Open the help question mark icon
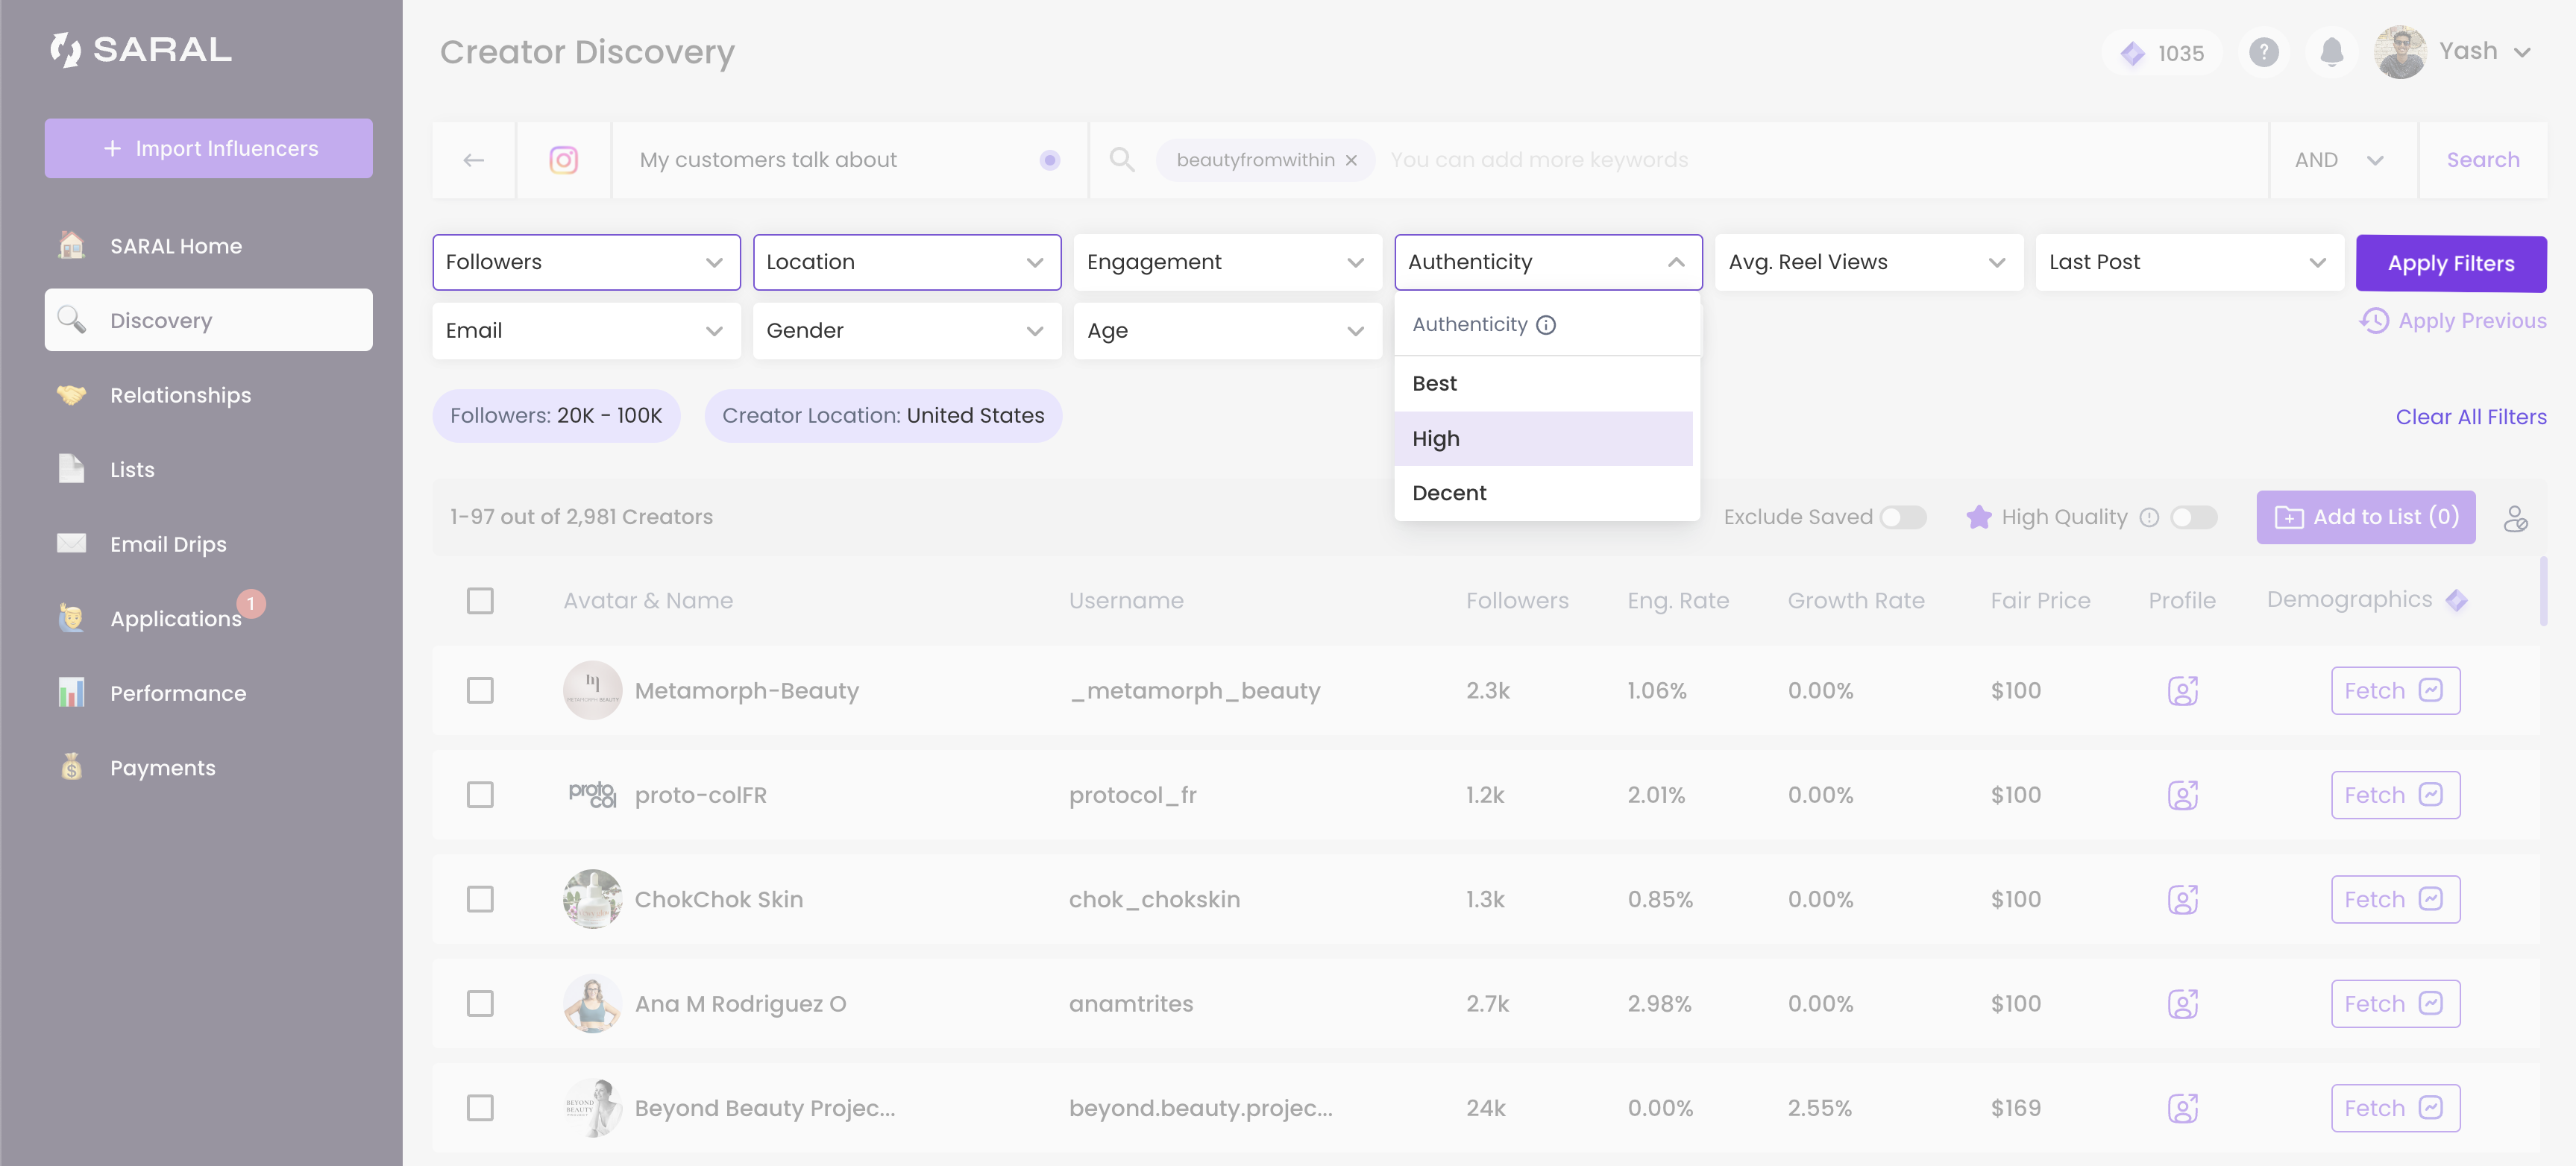The height and width of the screenshot is (1166, 2576). pos(2264,52)
